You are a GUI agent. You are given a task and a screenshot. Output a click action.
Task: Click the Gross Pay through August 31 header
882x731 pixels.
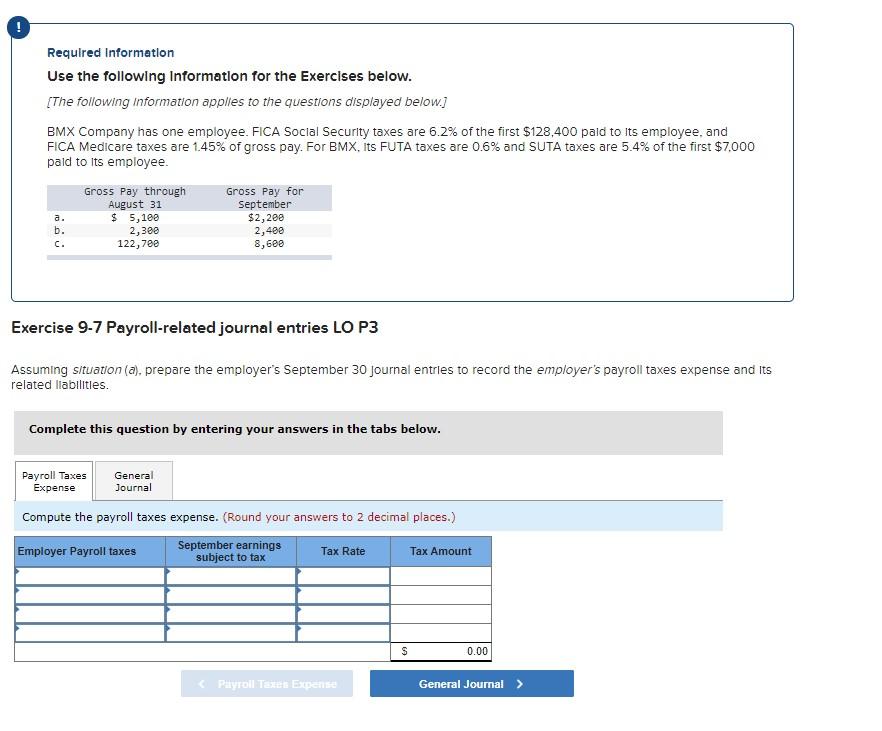135,198
